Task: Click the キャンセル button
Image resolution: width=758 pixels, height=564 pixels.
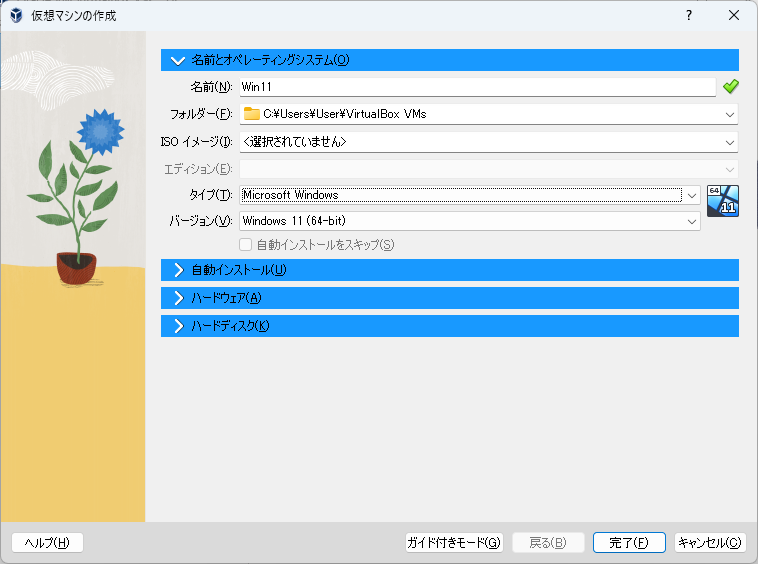Action: (x=710, y=543)
